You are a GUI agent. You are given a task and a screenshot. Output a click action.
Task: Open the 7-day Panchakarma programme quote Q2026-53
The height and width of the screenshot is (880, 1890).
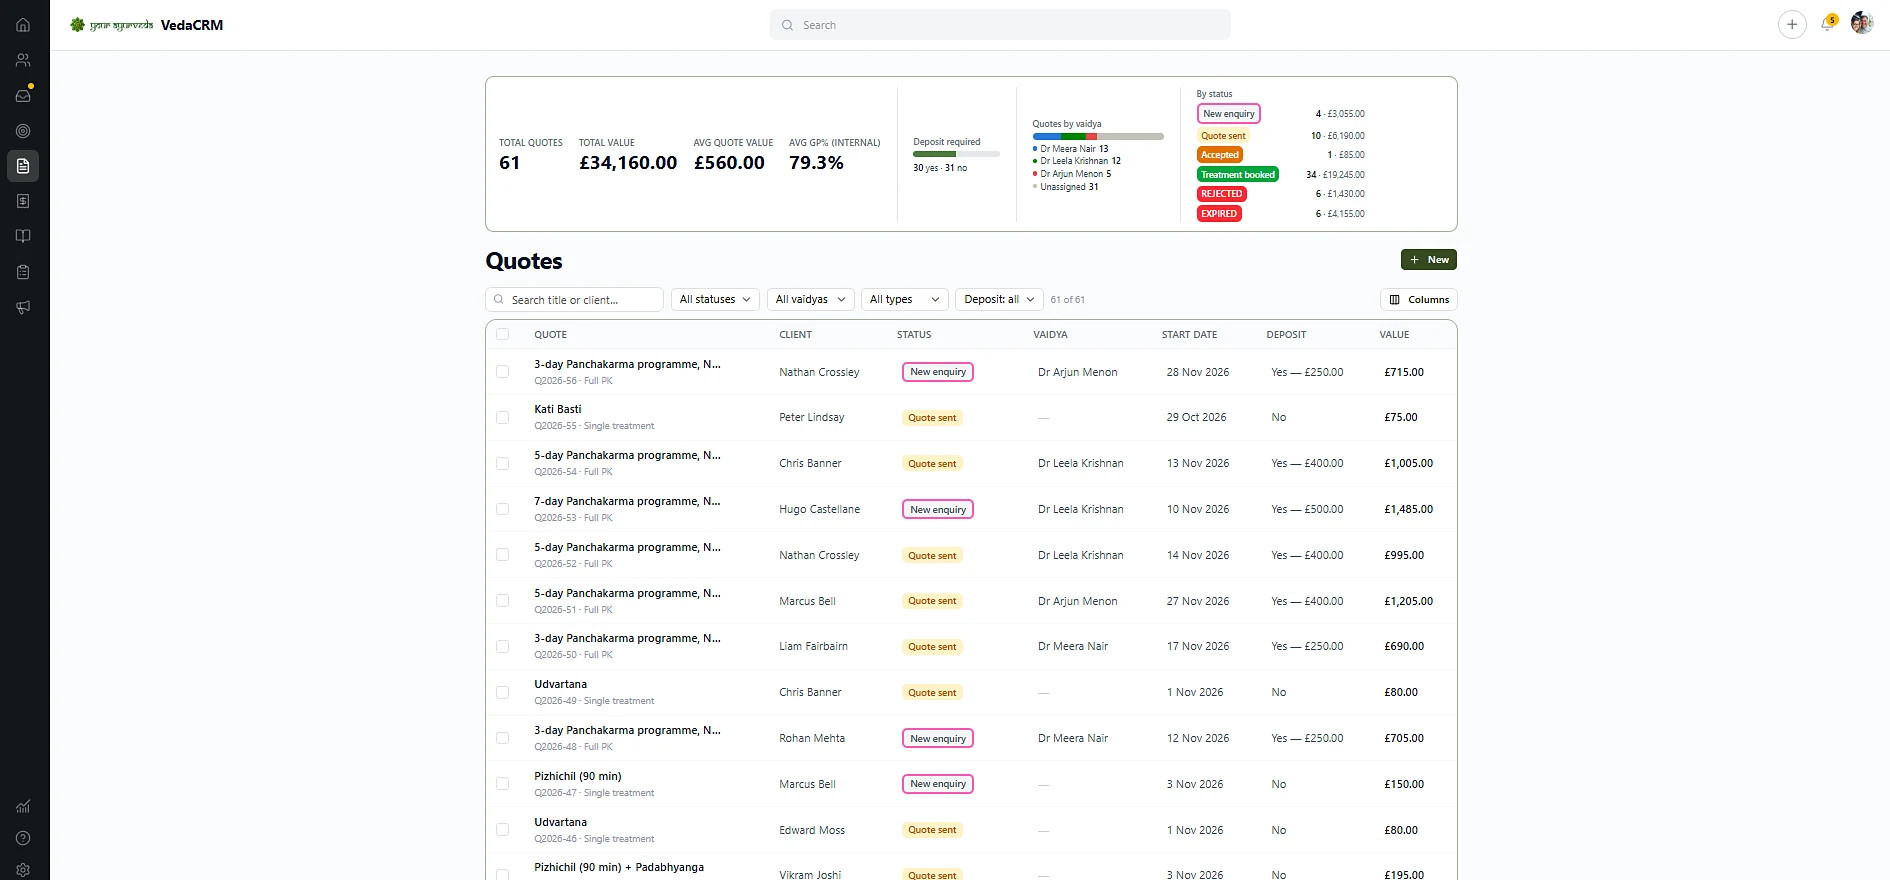coord(627,502)
